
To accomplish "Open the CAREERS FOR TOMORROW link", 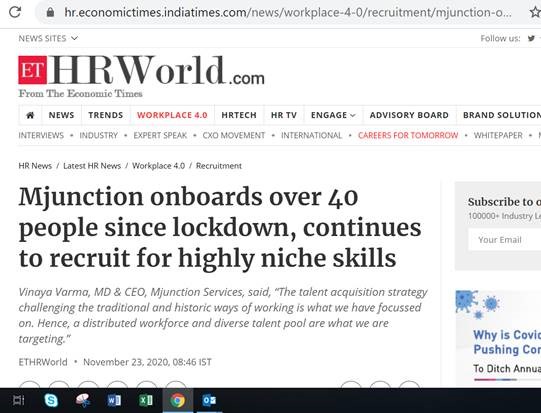I will (x=408, y=135).
